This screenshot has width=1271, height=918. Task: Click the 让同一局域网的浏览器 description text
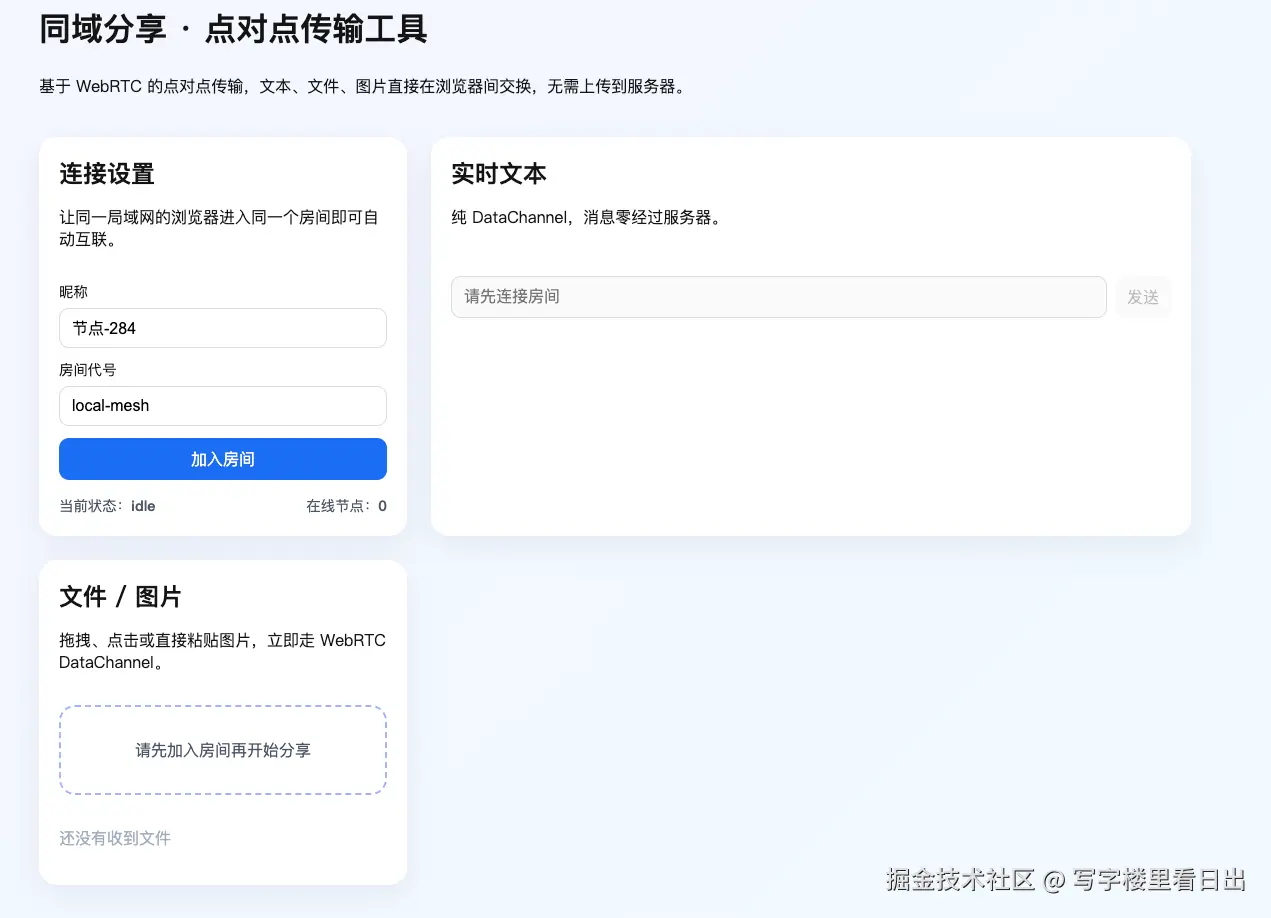click(219, 228)
